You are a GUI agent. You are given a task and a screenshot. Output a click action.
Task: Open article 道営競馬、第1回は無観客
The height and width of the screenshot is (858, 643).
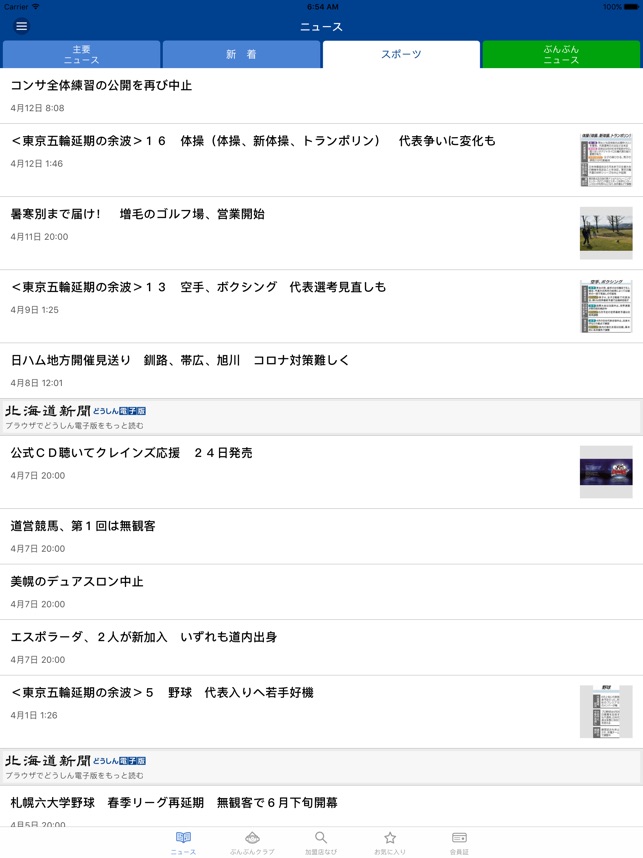[321, 537]
